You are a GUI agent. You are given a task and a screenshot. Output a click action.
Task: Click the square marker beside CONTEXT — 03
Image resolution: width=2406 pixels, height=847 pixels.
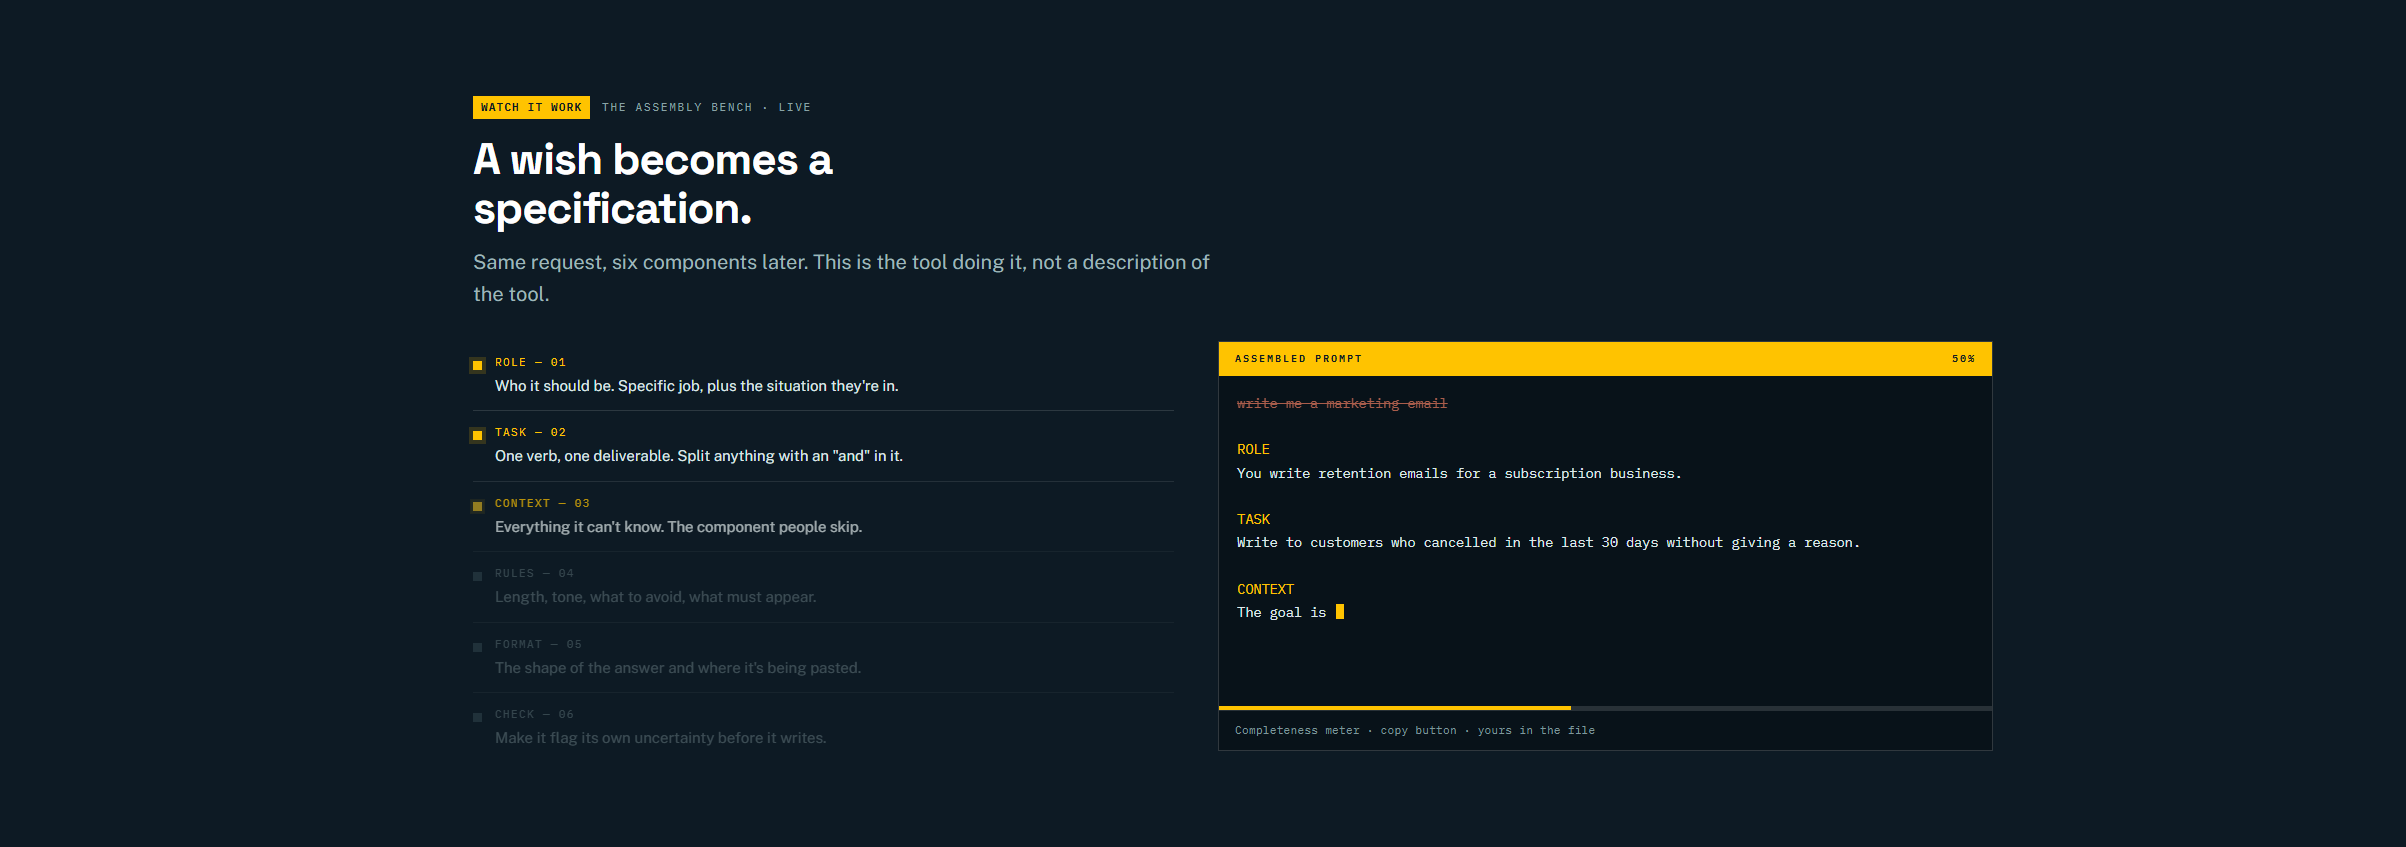477,506
